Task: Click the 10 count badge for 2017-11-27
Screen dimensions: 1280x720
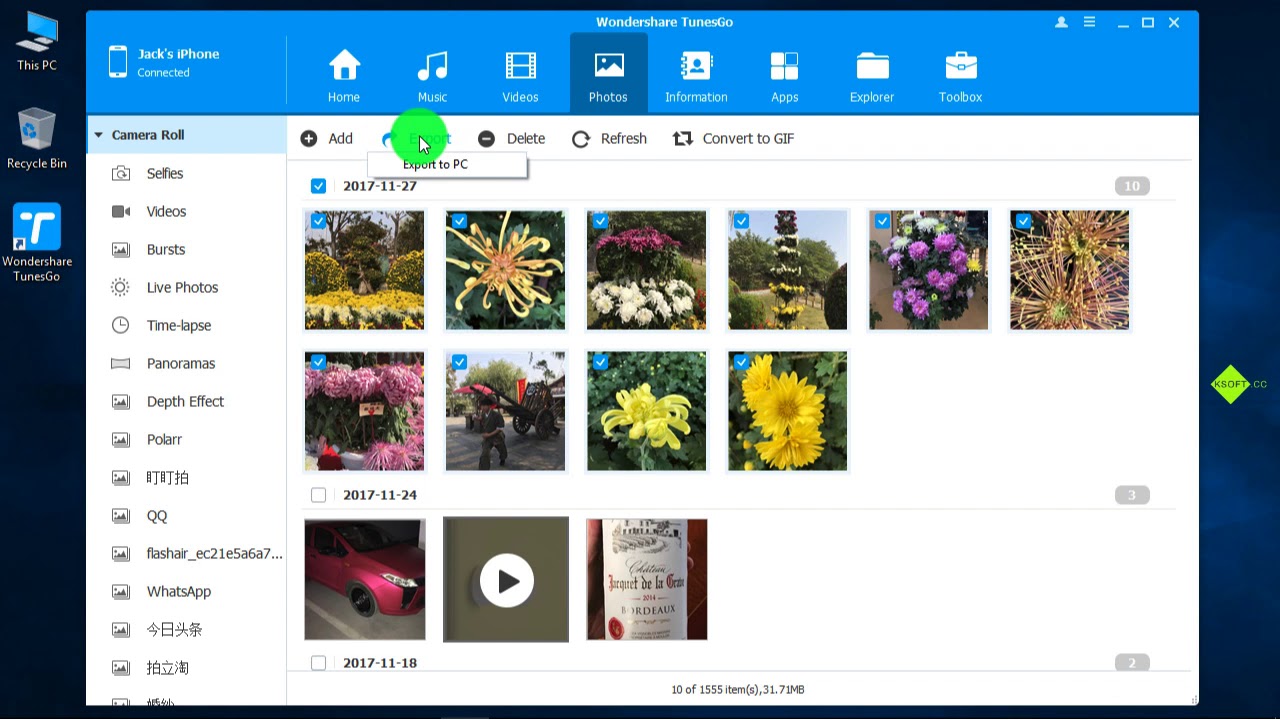Action: click(x=1132, y=186)
